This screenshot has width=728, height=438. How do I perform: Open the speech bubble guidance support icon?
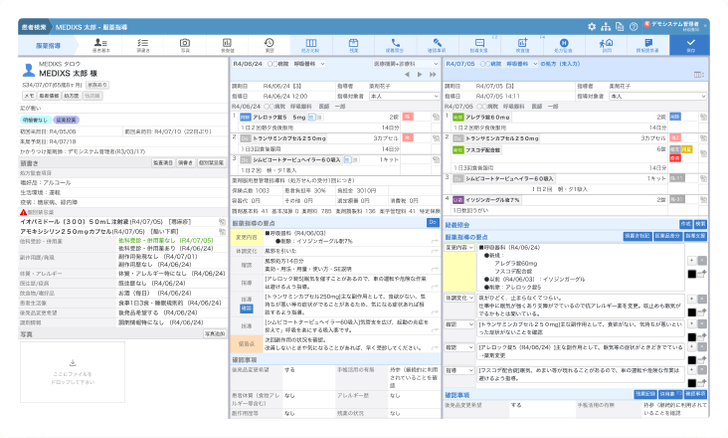(479, 45)
